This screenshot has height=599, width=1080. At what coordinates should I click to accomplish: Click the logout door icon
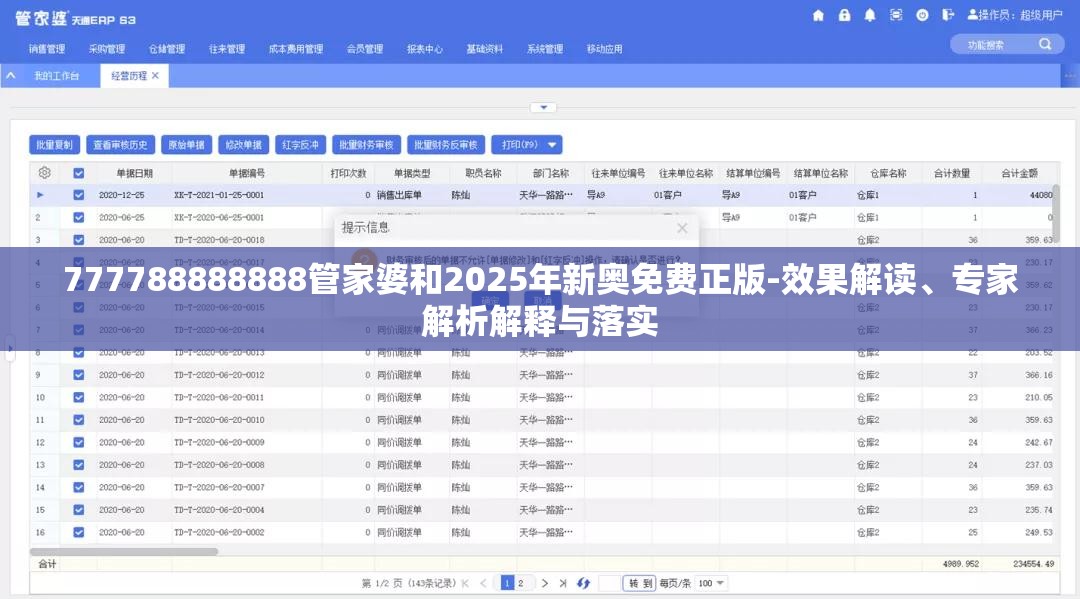948,15
